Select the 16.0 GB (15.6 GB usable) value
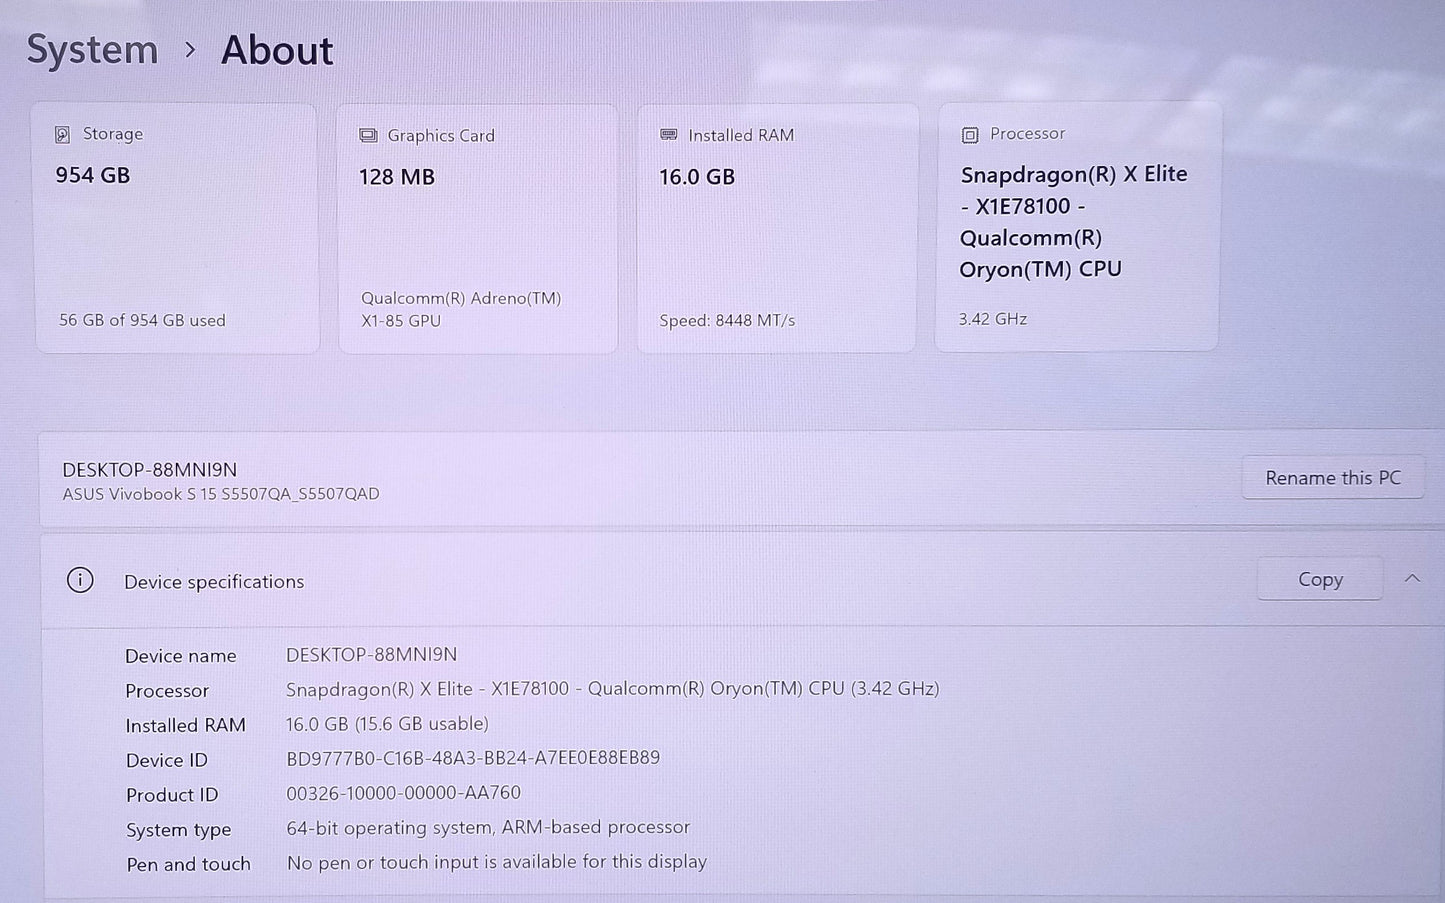The height and width of the screenshot is (903, 1445). pyautogui.click(x=387, y=723)
